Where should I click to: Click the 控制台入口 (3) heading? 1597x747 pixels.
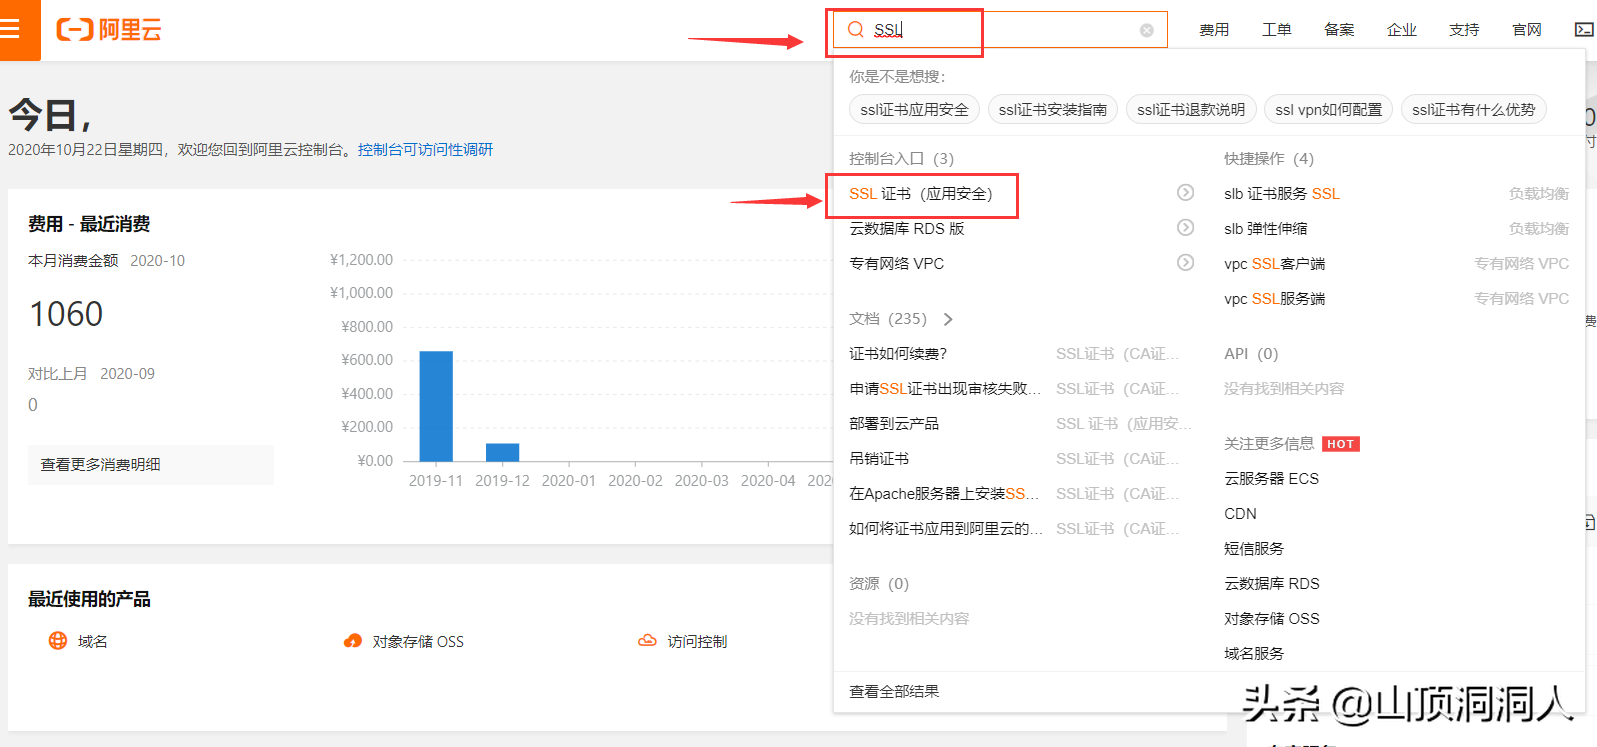point(901,159)
